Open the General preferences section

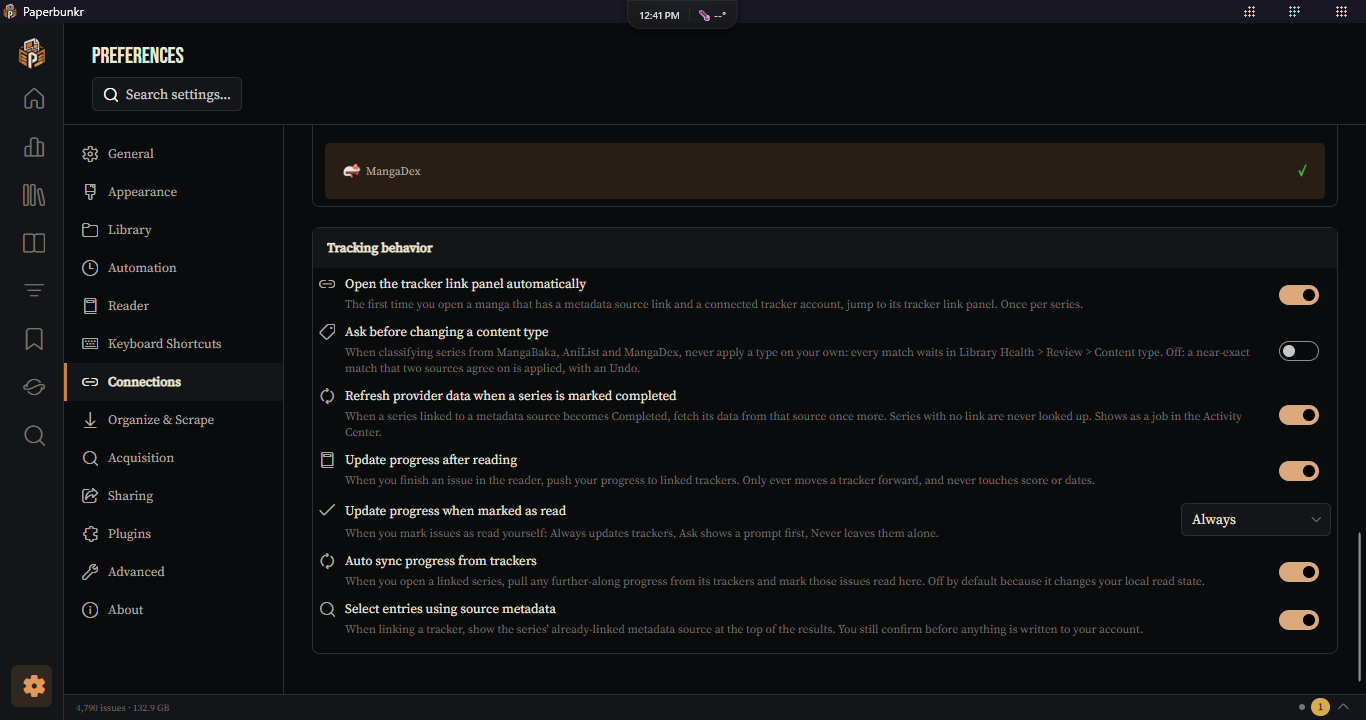tap(173, 154)
